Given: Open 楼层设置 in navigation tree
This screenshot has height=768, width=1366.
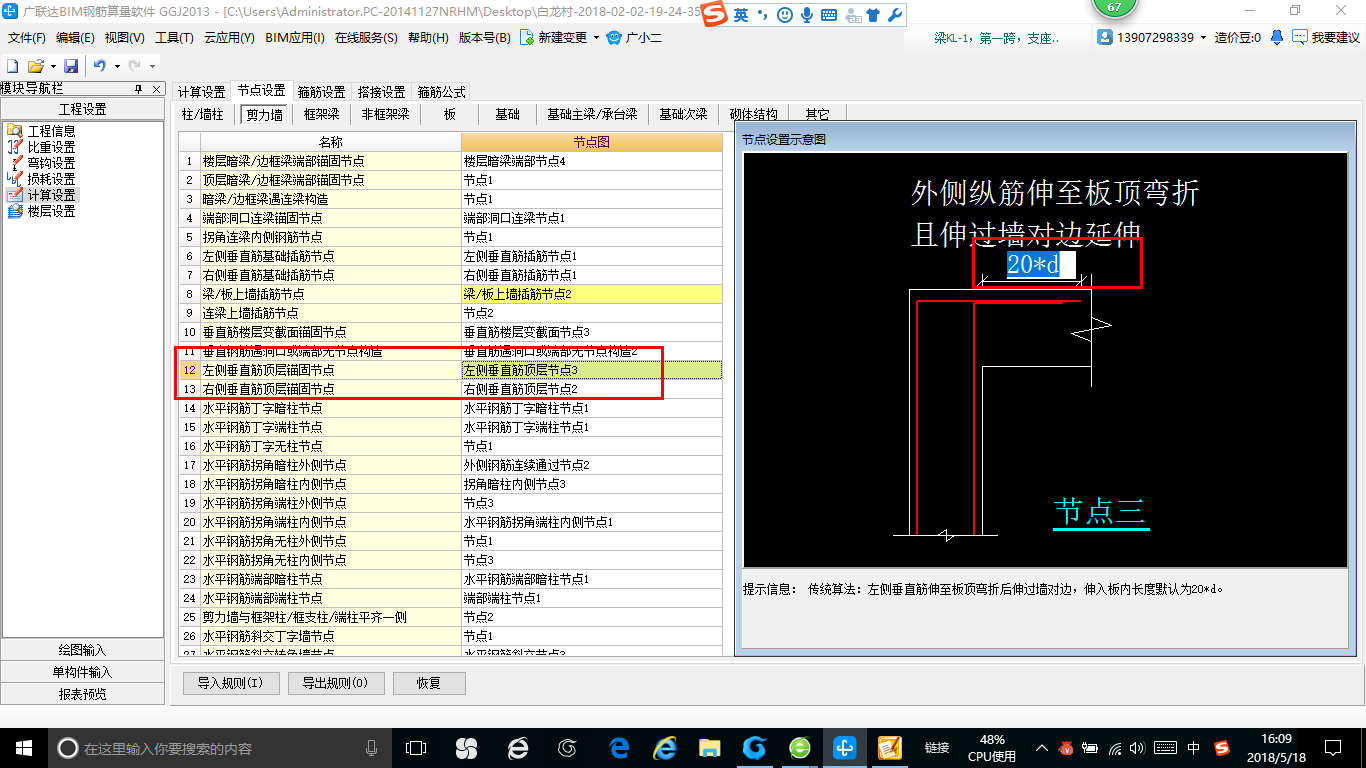Looking at the screenshot, I should pyautogui.click(x=51, y=212).
